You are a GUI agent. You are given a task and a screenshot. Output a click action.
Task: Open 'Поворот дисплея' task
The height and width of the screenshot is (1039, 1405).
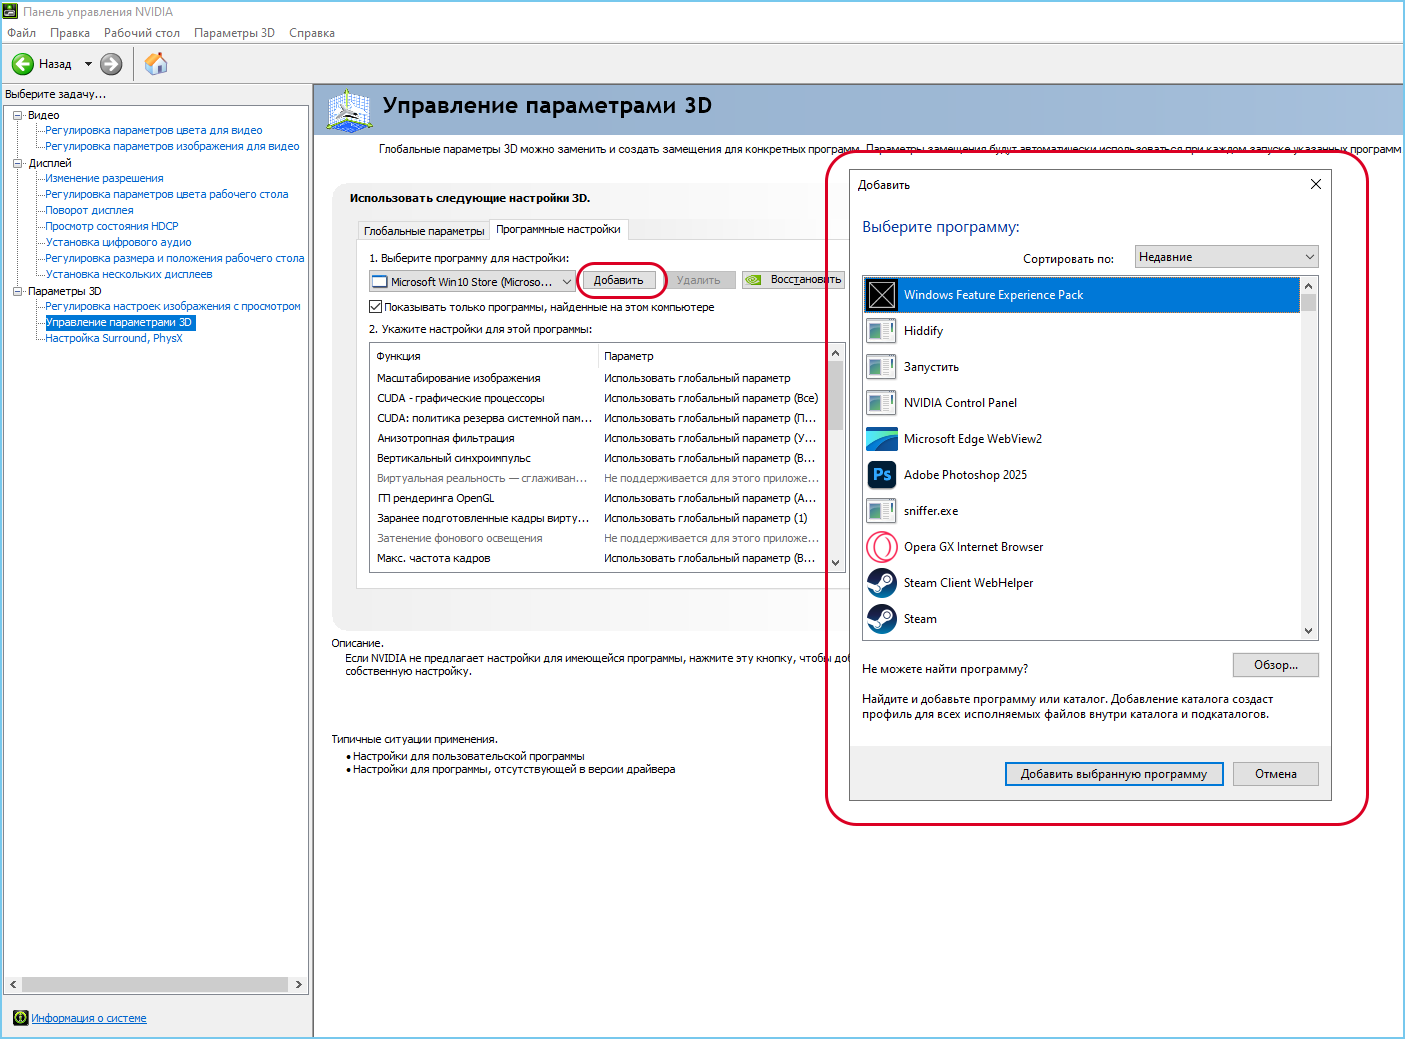[89, 210]
